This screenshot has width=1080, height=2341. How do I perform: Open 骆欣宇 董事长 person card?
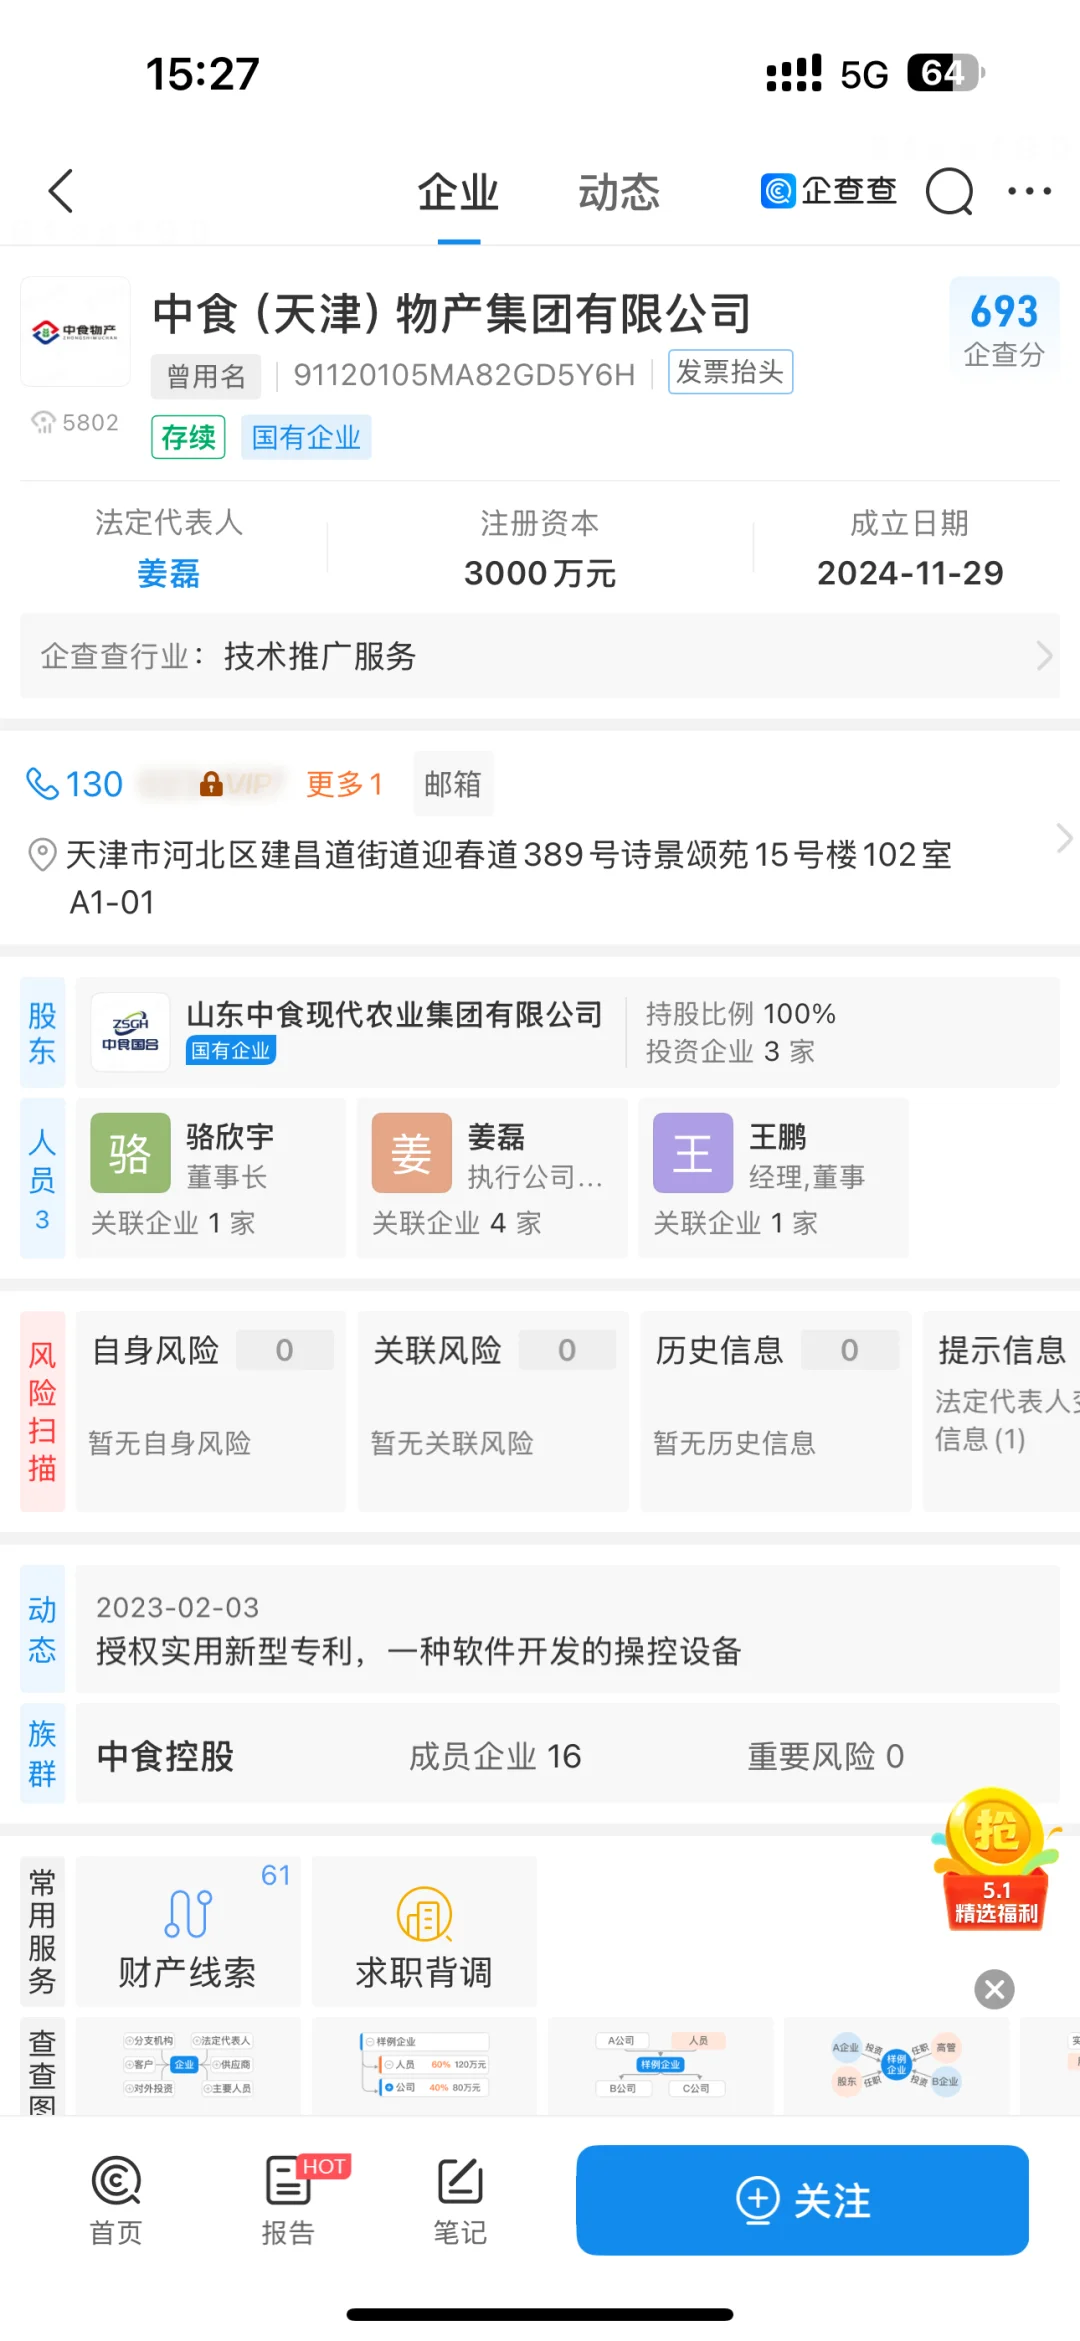211,1178
